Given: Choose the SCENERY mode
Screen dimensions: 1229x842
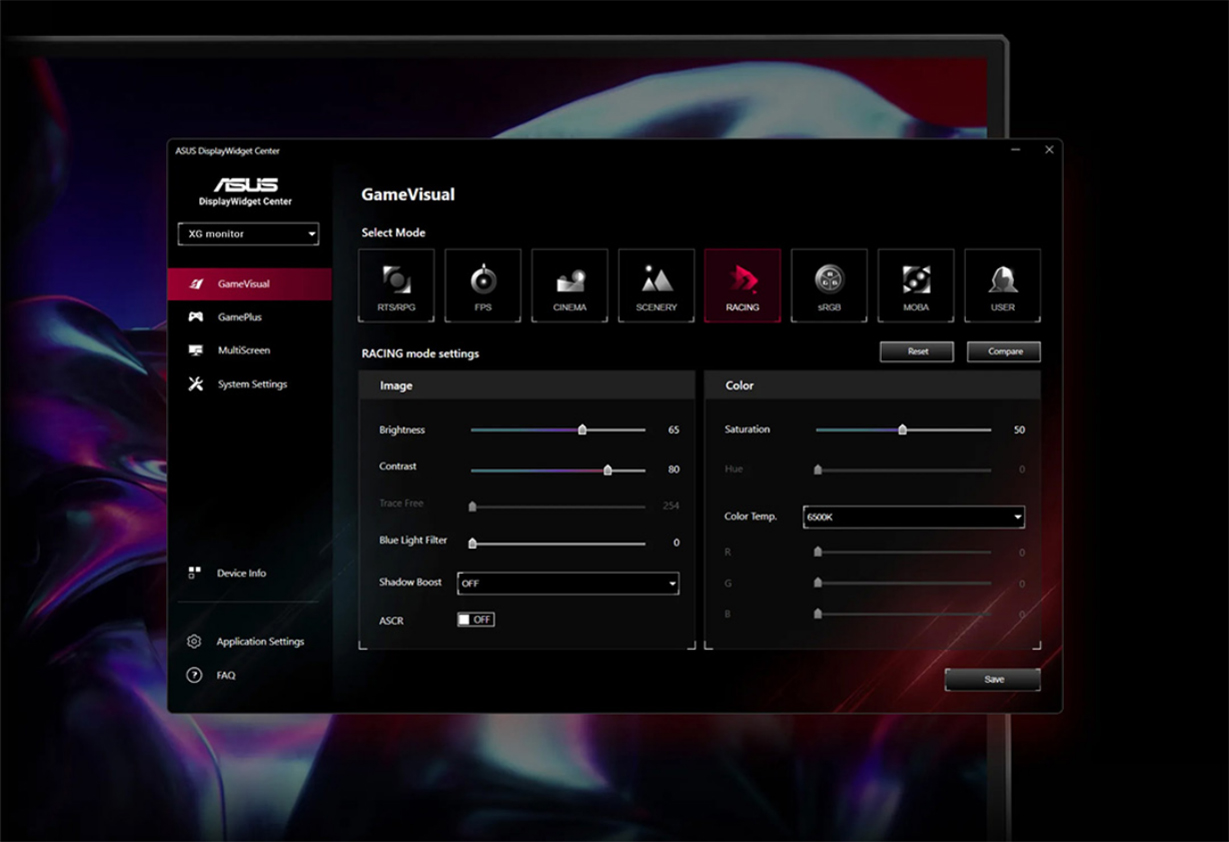Looking at the screenshot, I should coord(656,284).
